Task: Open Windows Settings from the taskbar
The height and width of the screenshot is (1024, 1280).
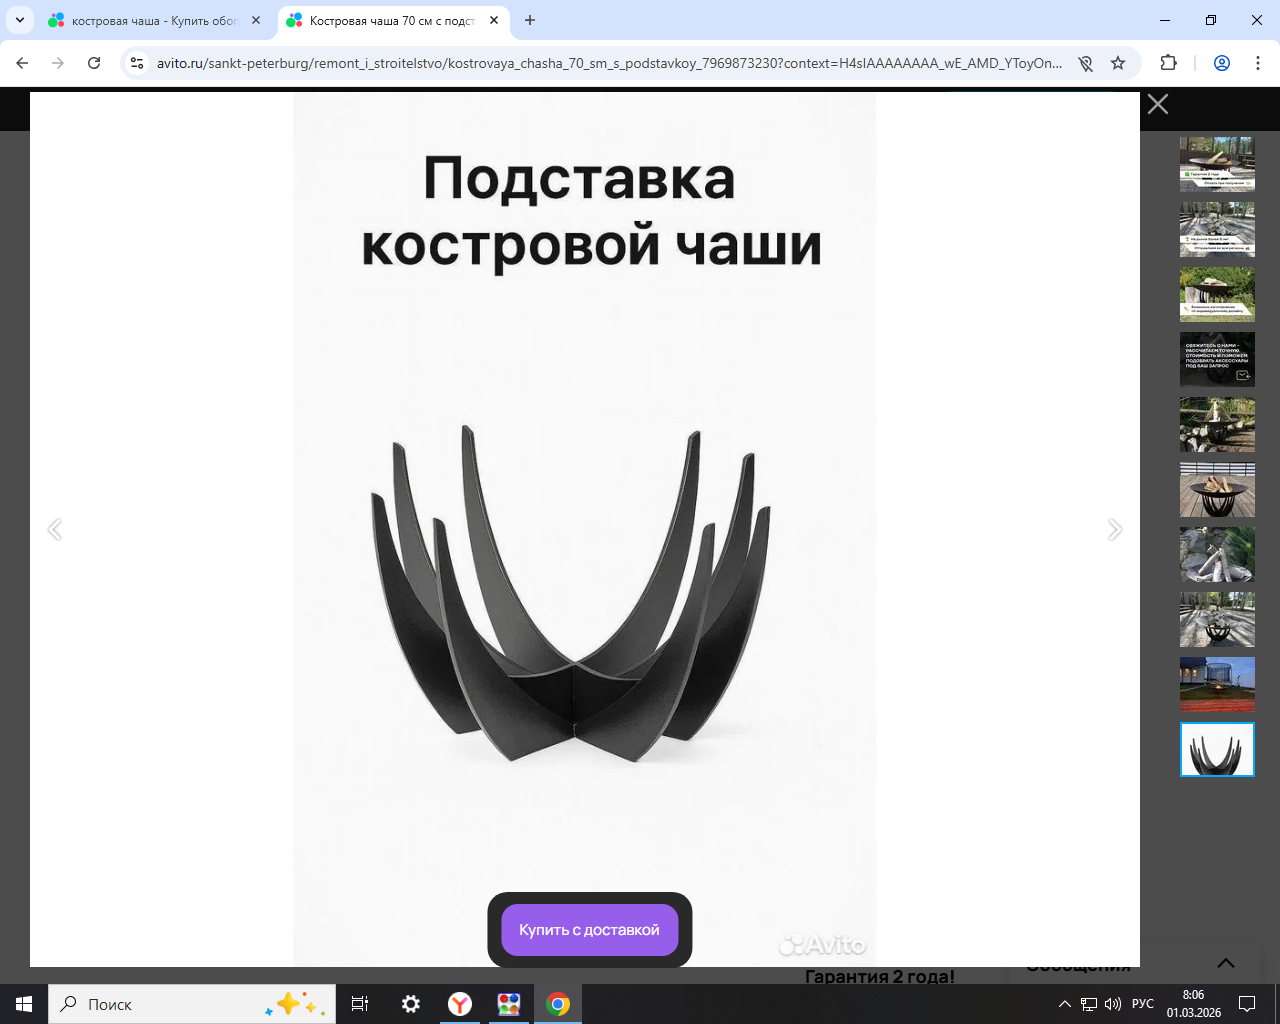Action: coord(411,1004)
